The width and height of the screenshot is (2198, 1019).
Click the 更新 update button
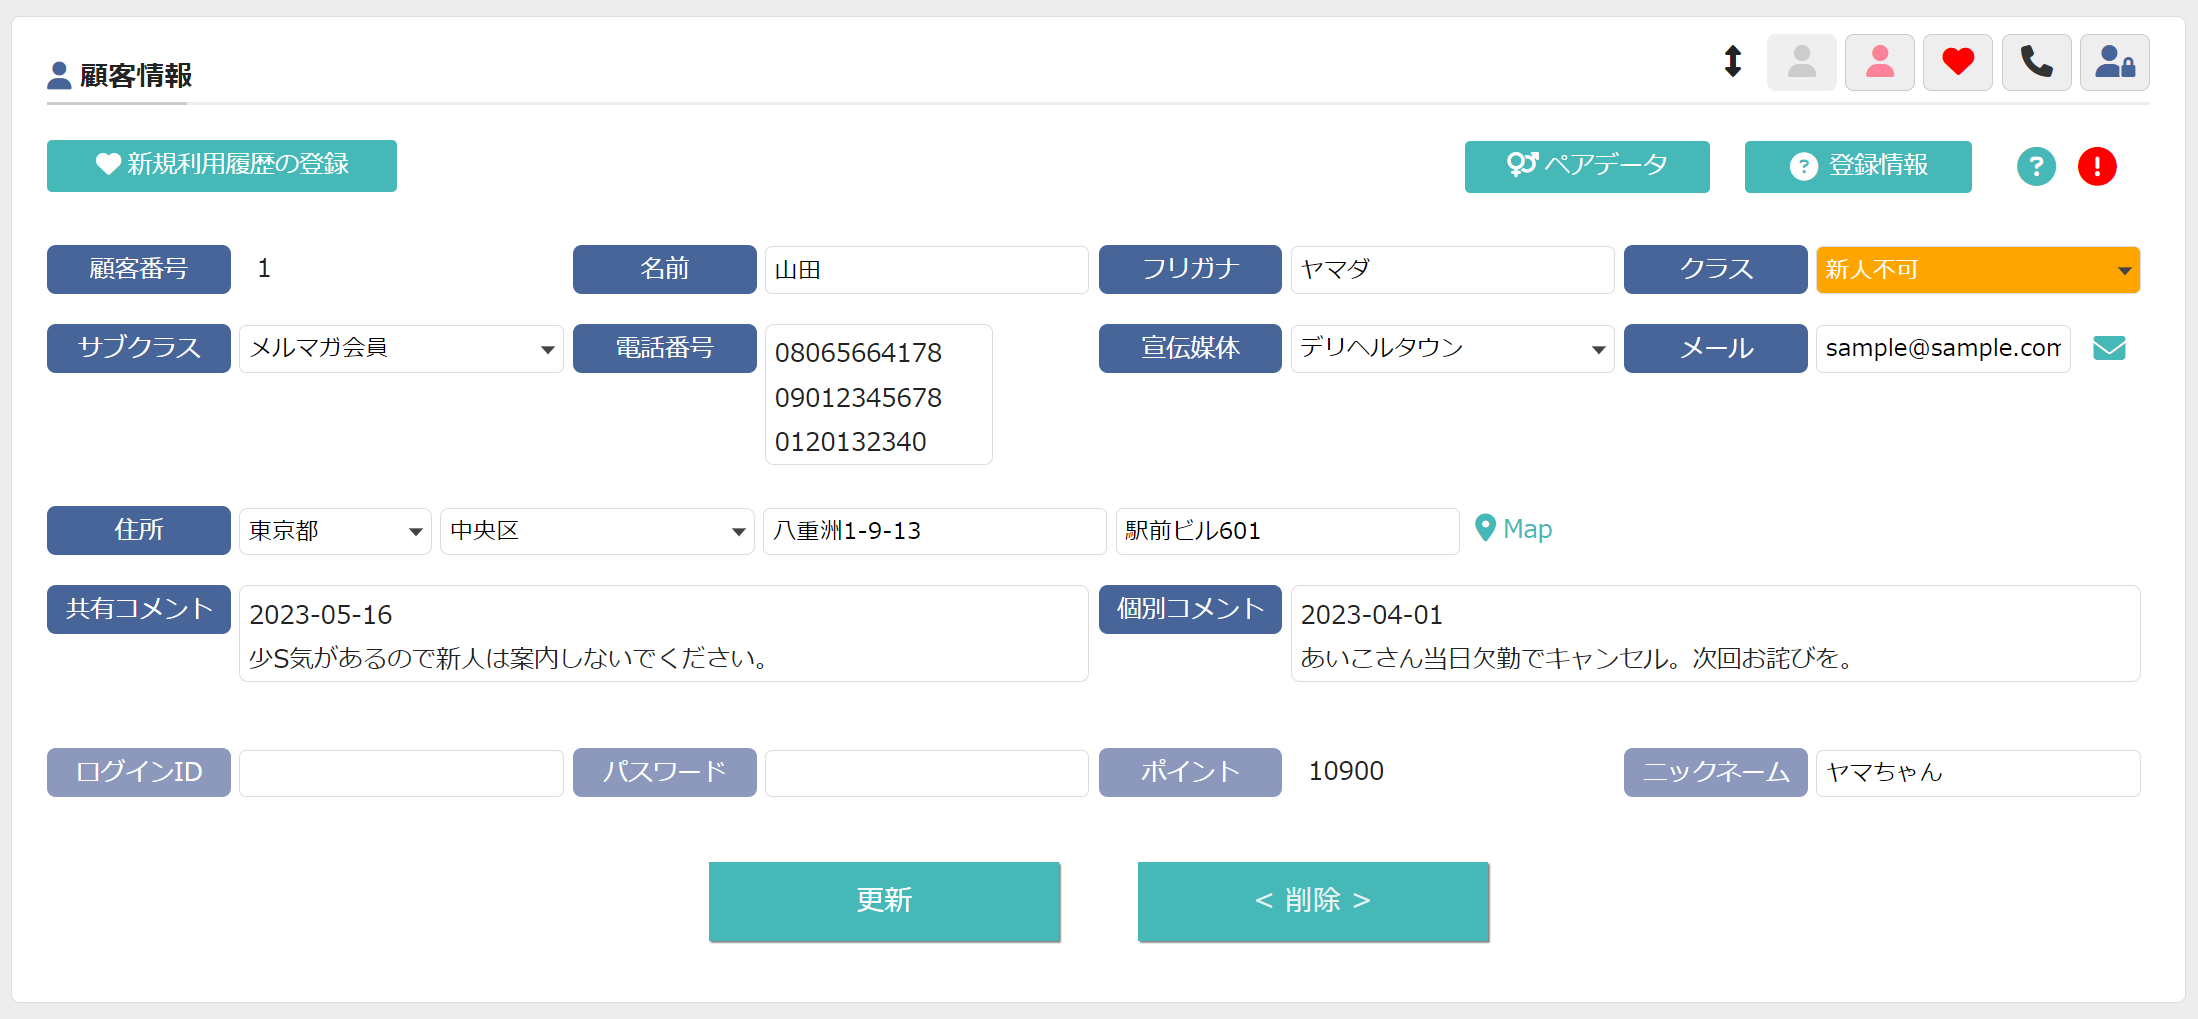click(x=884, y=901)
